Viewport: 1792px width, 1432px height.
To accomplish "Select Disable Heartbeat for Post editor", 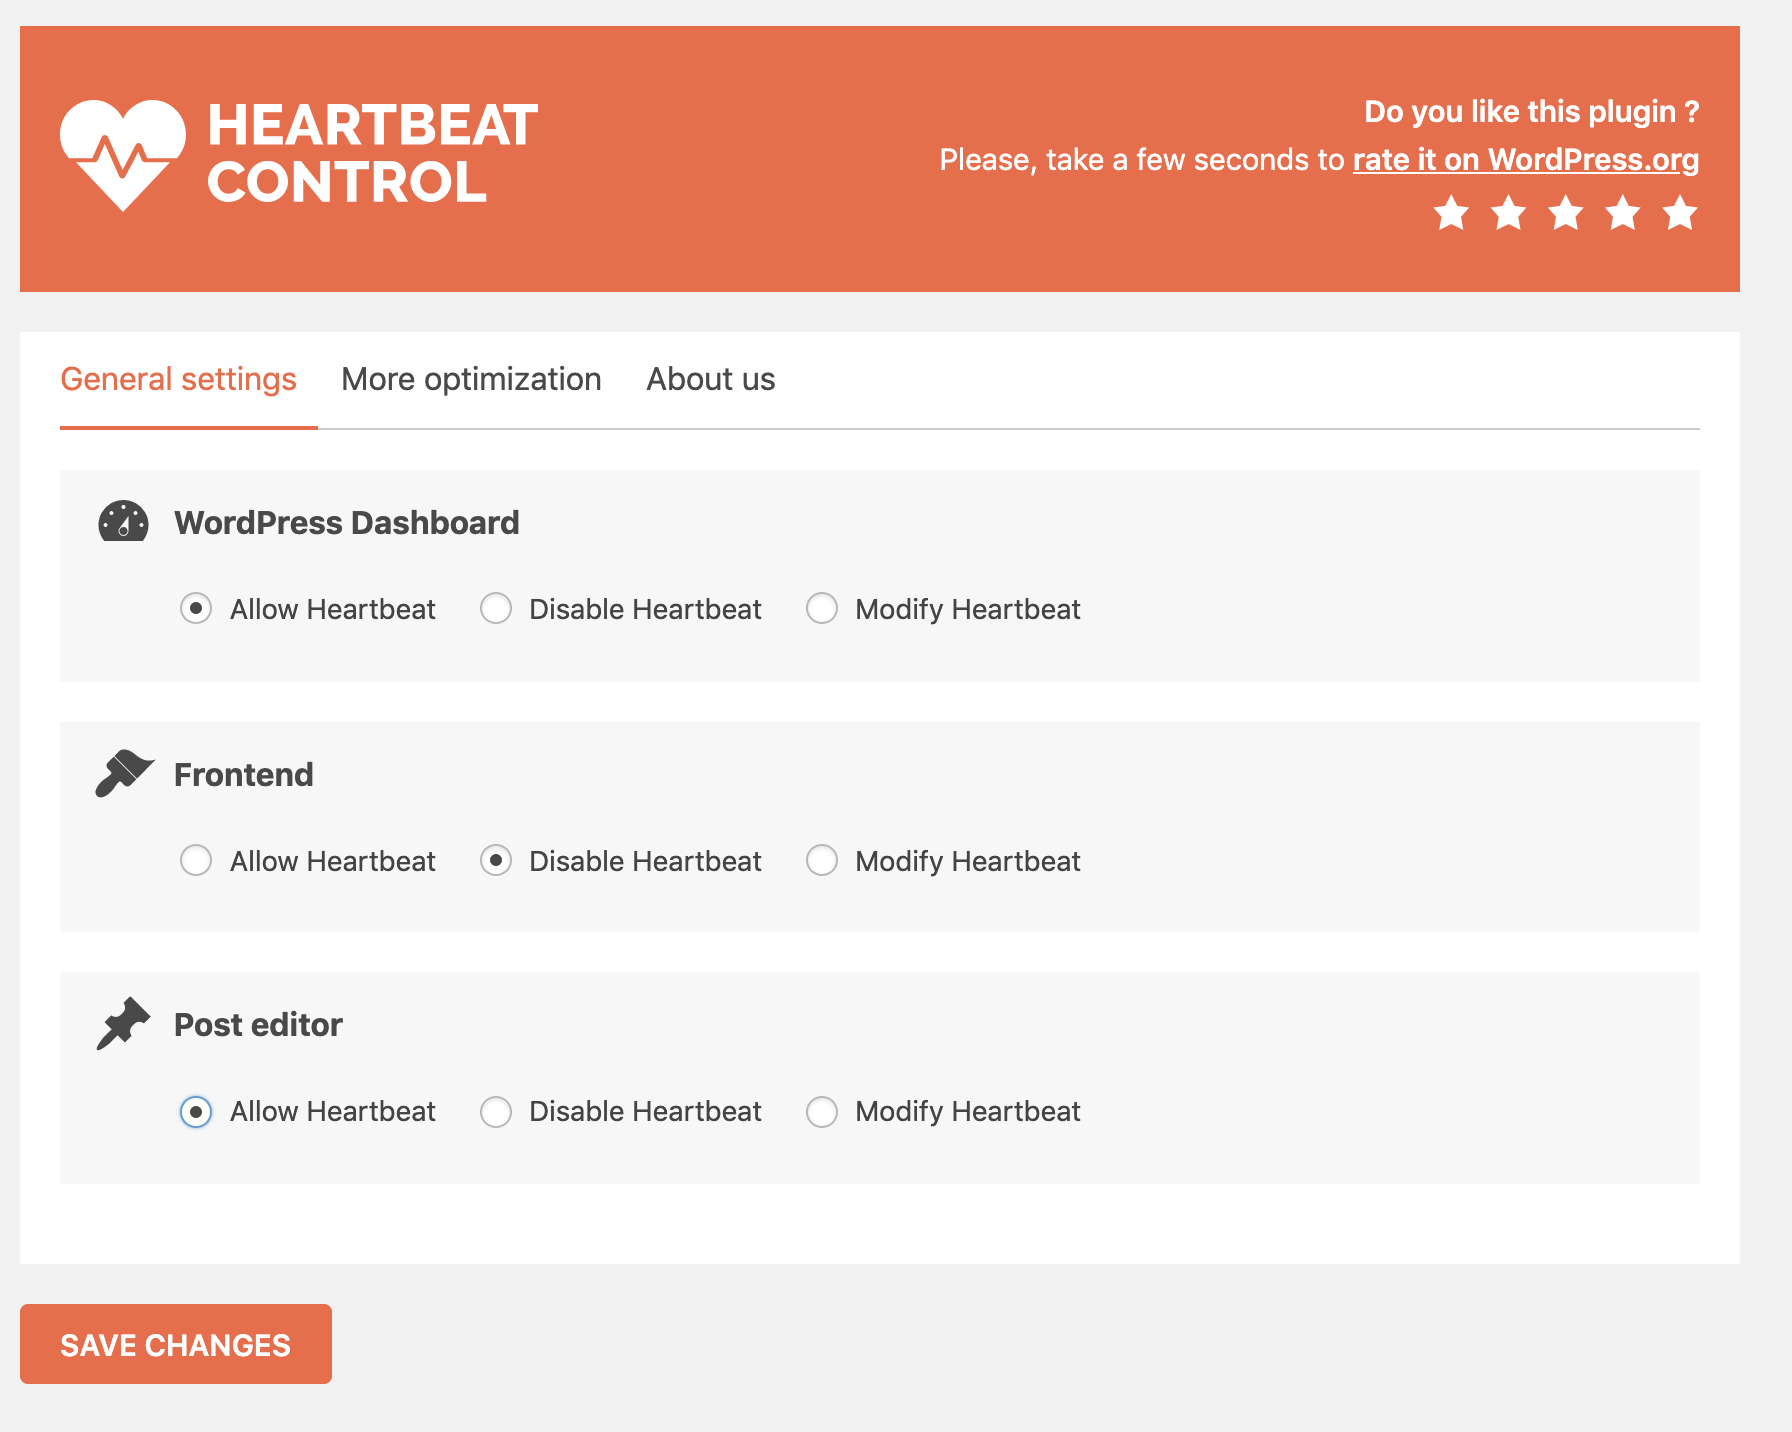I will coord(496,1111).
